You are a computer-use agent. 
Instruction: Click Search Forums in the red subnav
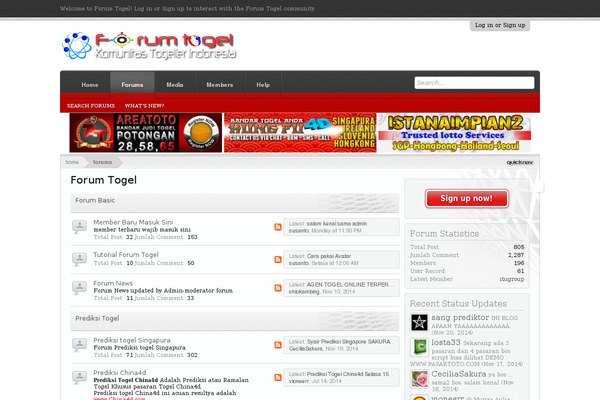[x=91, y=106]
